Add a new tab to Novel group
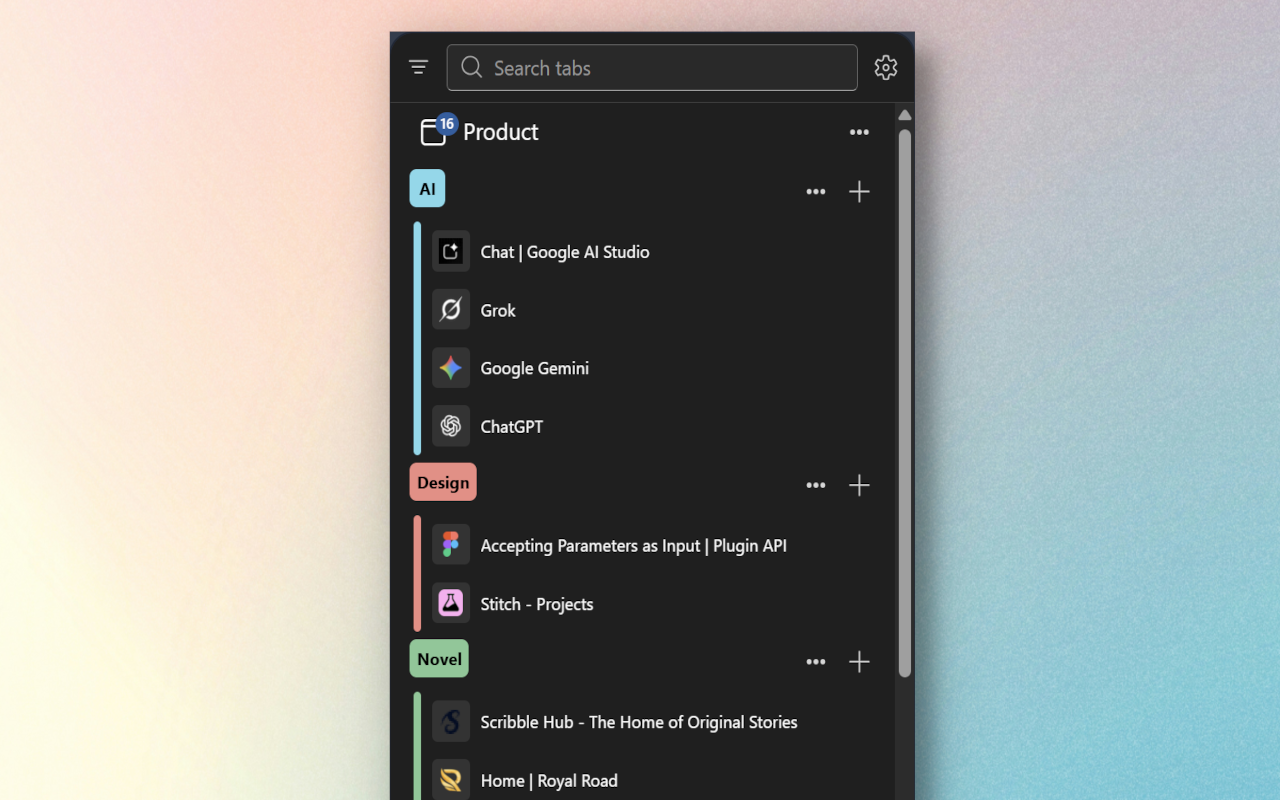This screenshot has width=1280, height=800. tap(859, 662)
